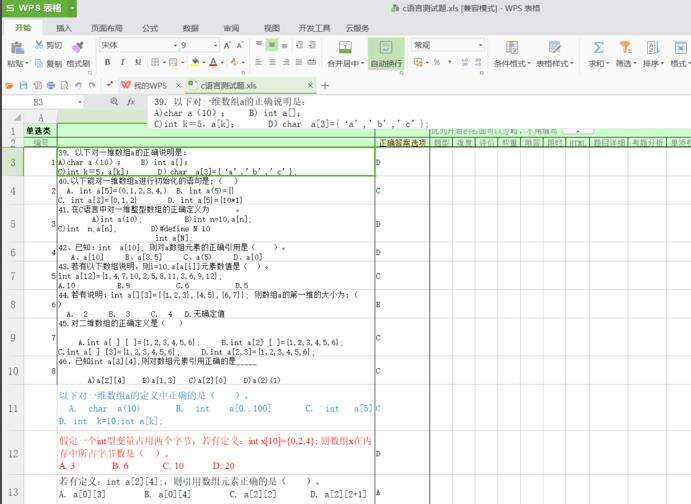Image resolution: width=691 pixels, height=504 pixels.
Task: Expand the Sort (排序) dropdown arrow
Action: coord(662,63)
